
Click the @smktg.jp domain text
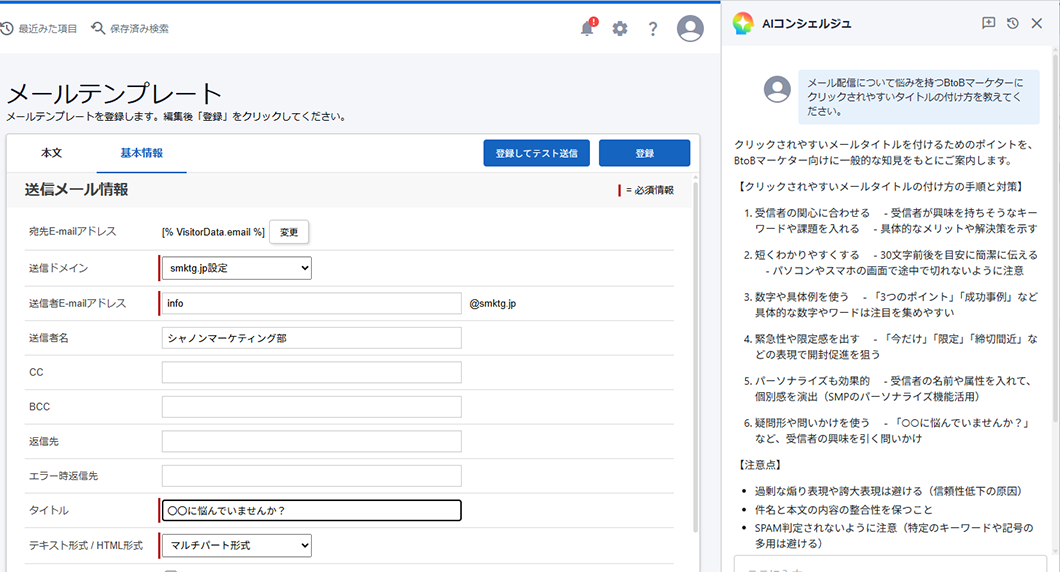tap(492, 303)
